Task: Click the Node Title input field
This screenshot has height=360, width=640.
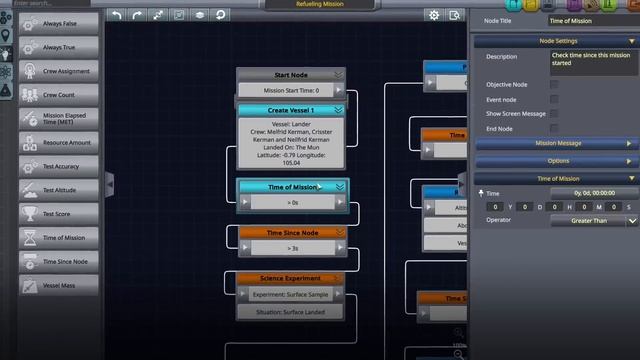Action: tap(593, 21)
